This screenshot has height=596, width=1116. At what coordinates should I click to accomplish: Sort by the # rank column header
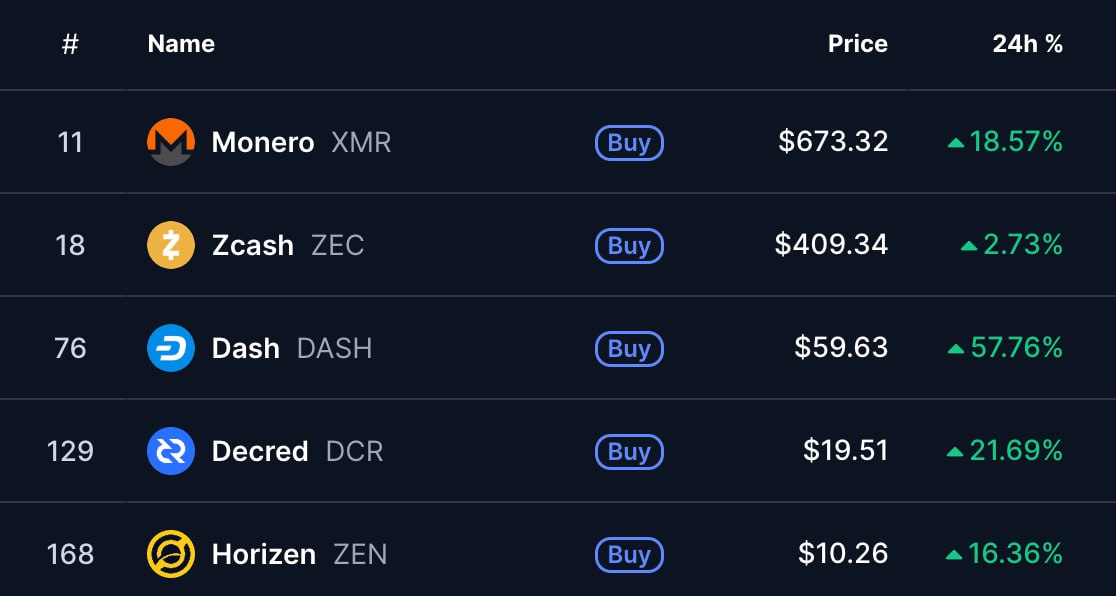pos(70,44)
